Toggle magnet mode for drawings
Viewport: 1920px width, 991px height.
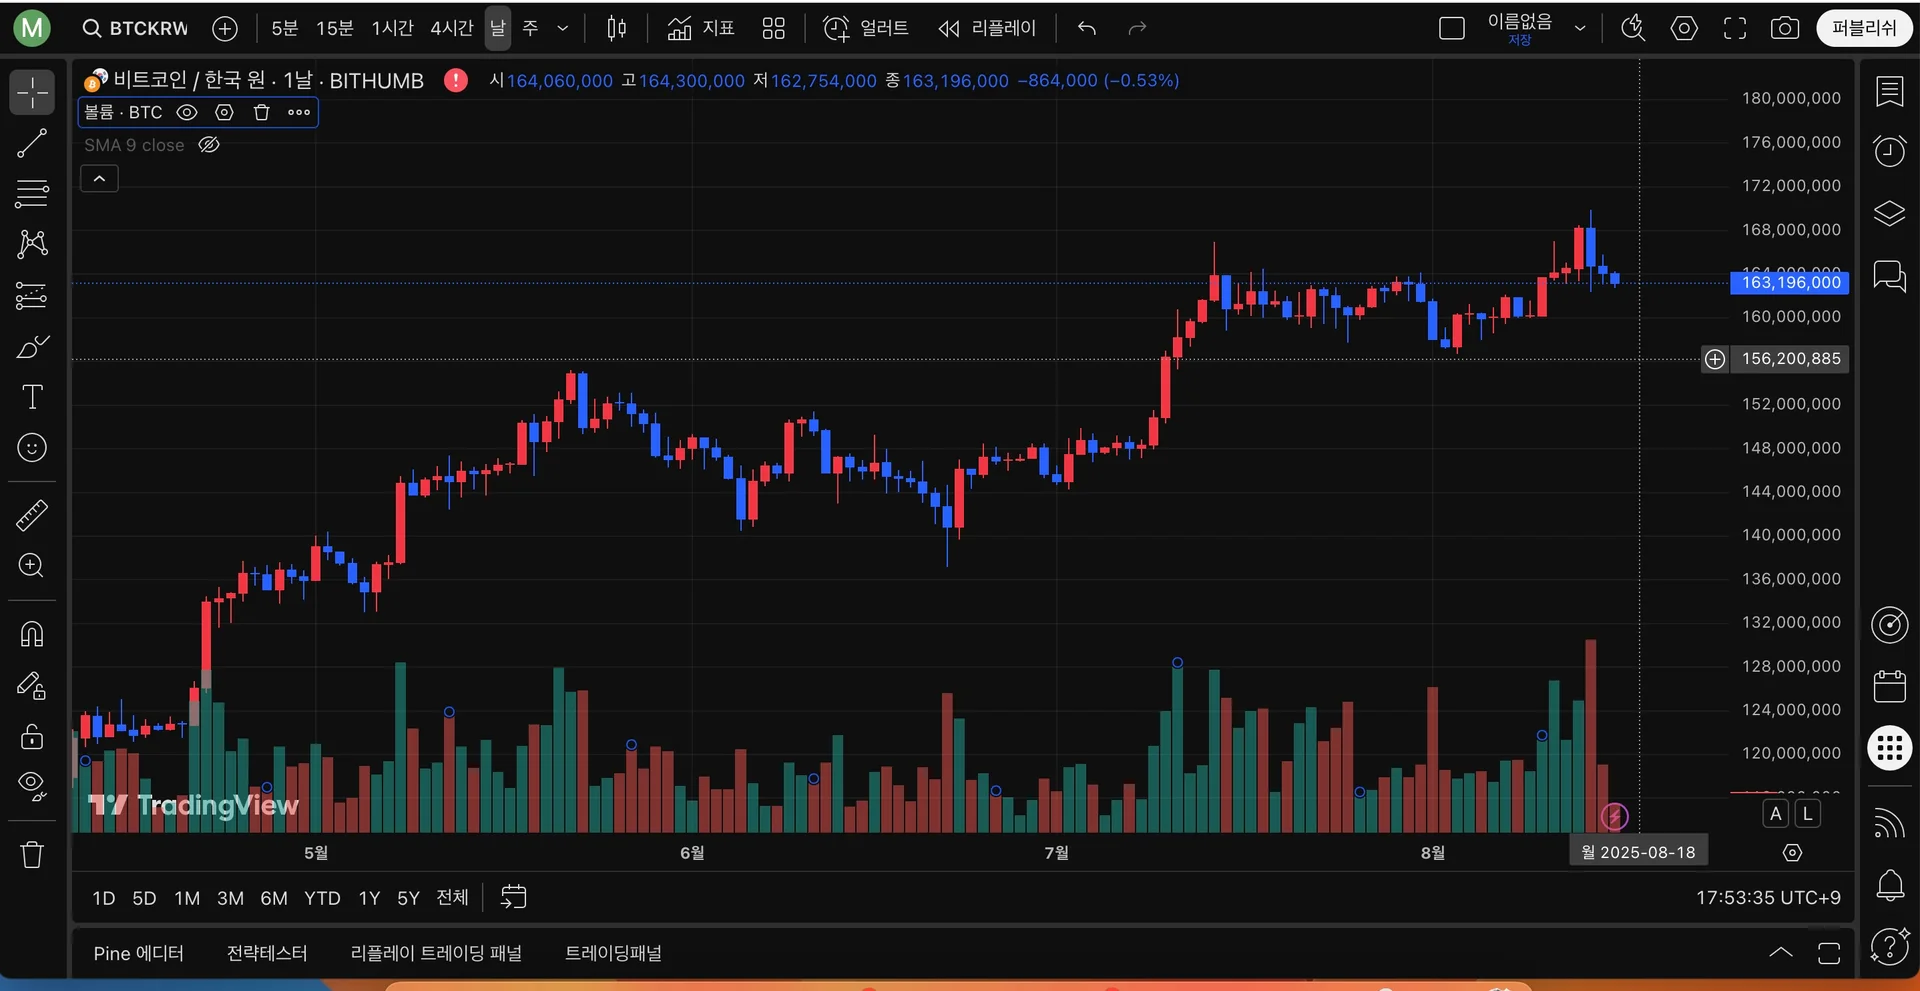click(x=32, y=634)
